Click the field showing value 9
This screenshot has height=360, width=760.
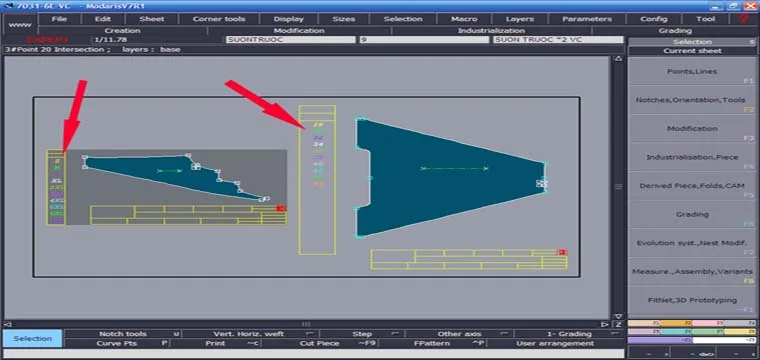coord(424,40)
